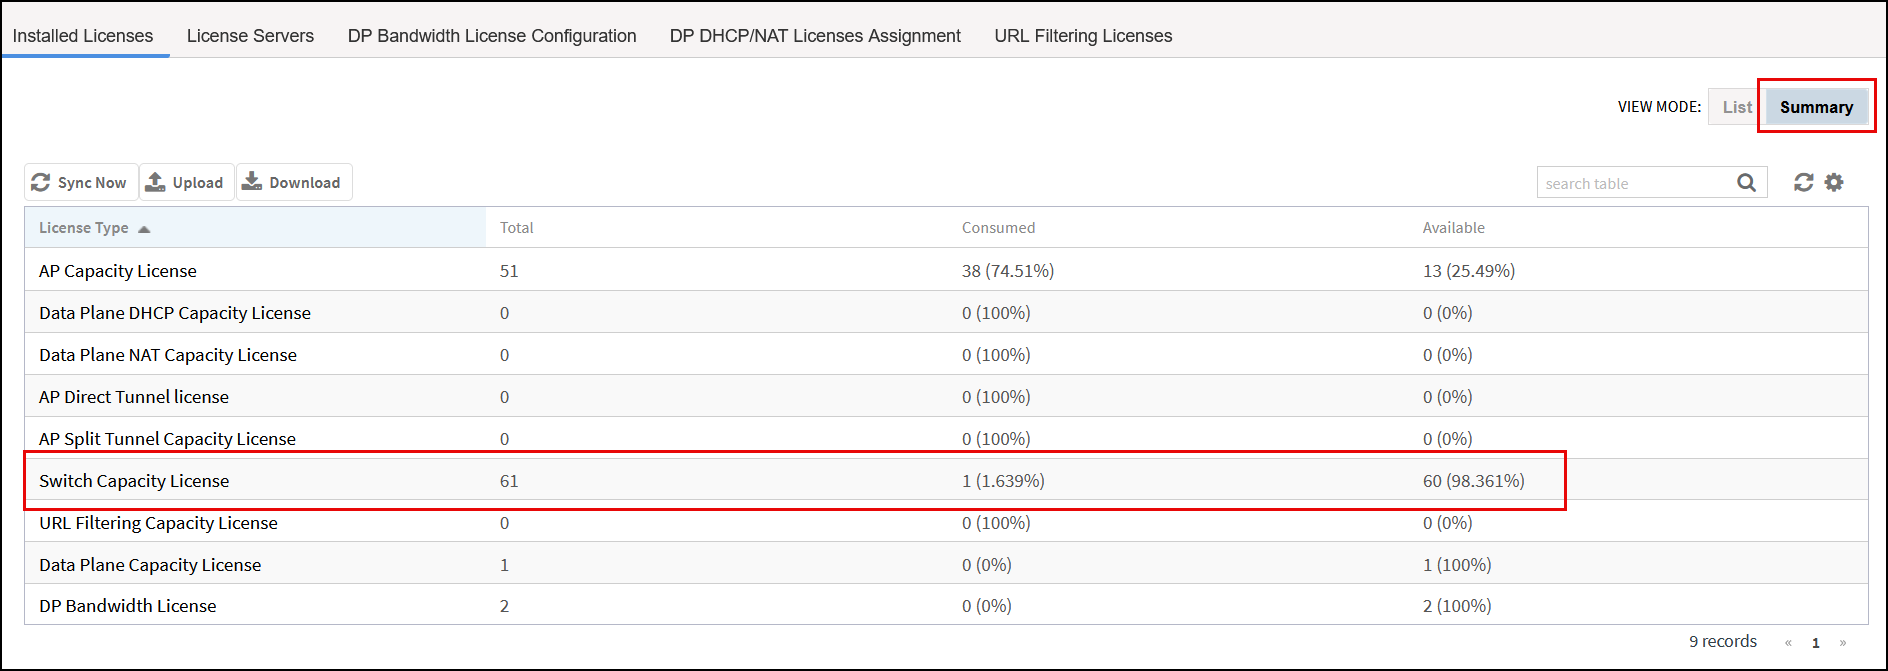Select URL Filtering Capacity License row
The image size is (1888, 671).
[x=946, y=522]
